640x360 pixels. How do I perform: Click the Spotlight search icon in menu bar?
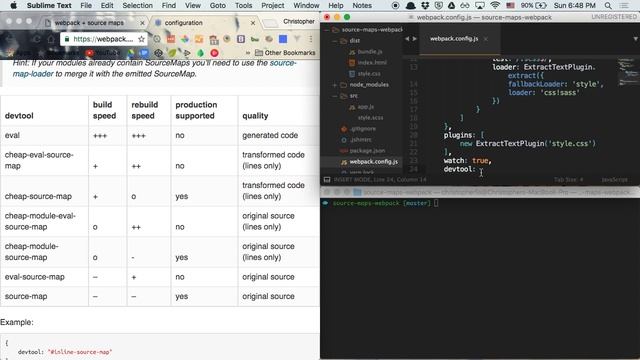click(608, 5)
